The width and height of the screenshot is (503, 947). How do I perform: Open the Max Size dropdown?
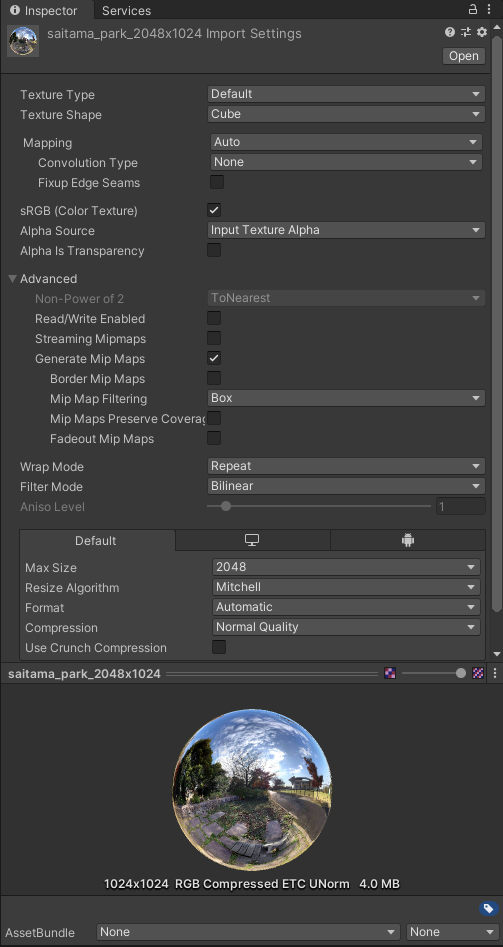tap(346, 567)
